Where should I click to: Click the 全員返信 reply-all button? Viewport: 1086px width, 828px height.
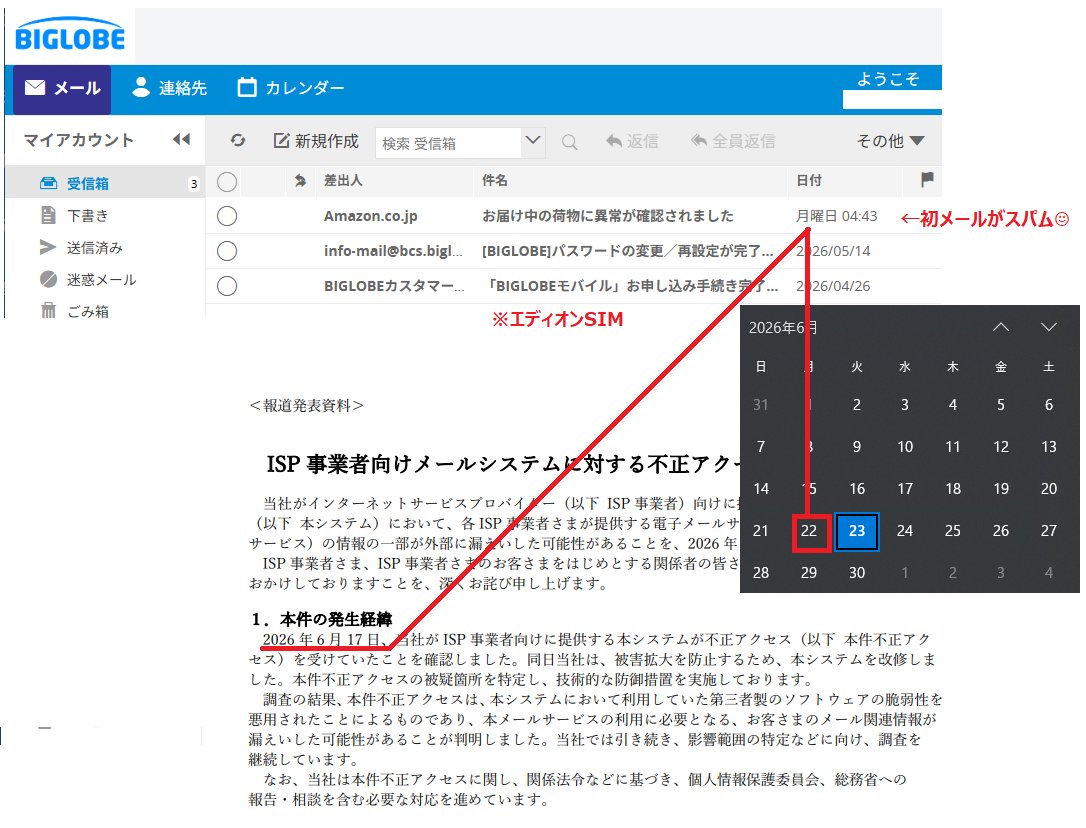(x=733, y=141)
